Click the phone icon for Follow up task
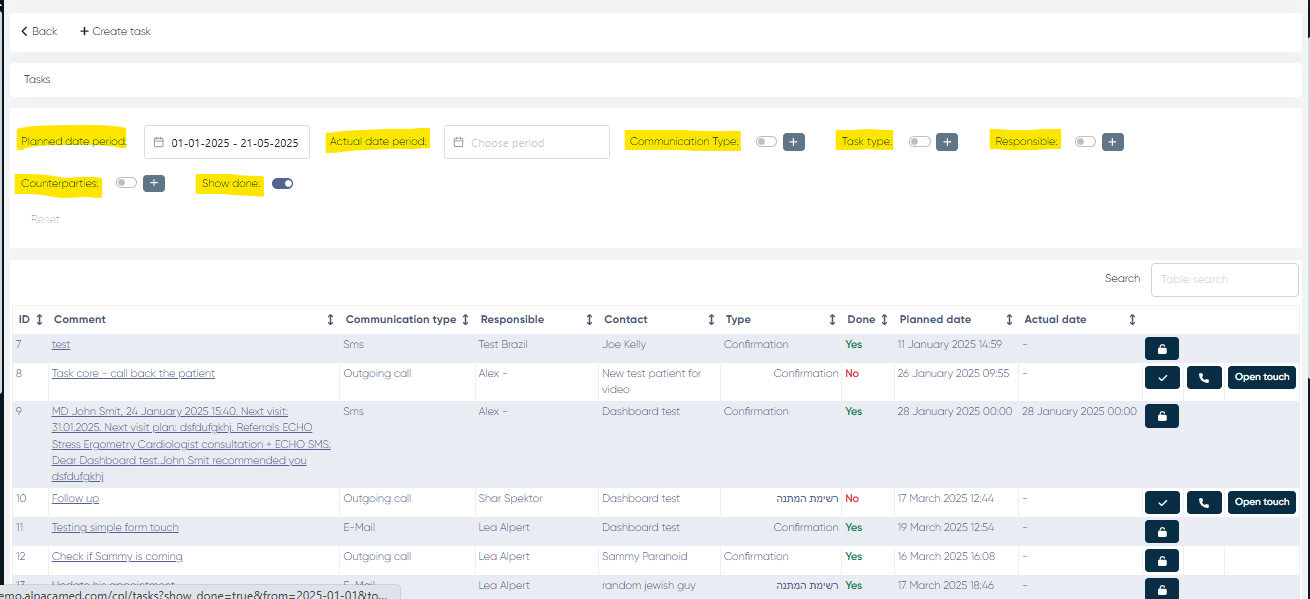 pos(1204,502)
